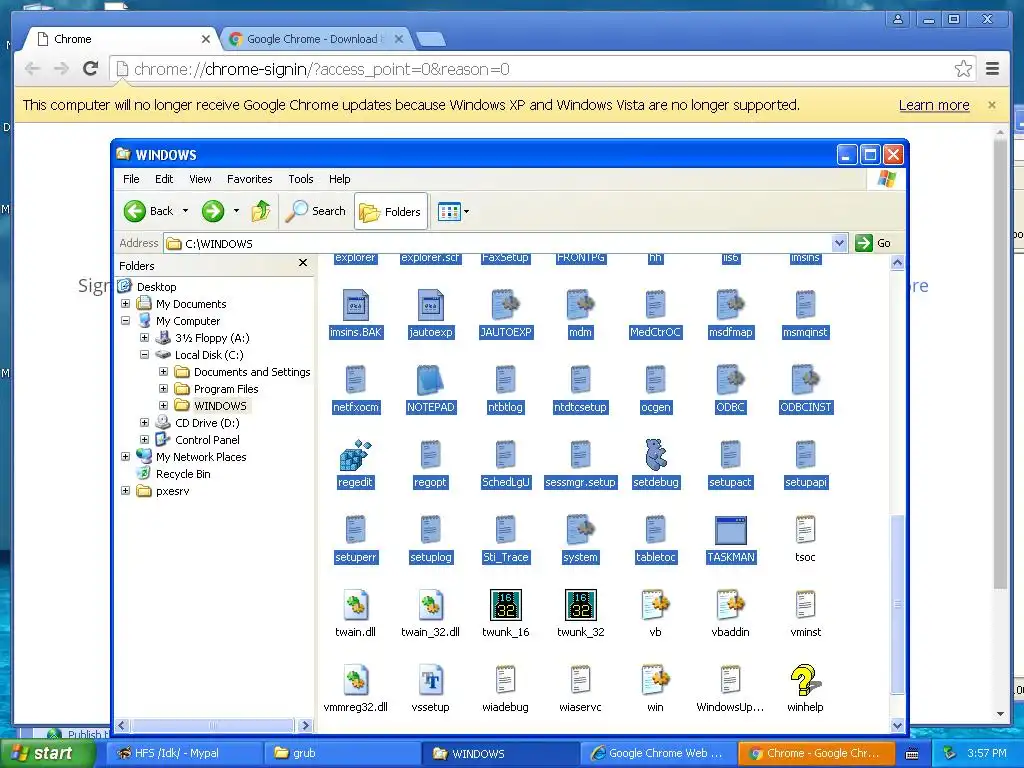Select the vbaddin file icon
This screenshot has width=1024, height=768.
(x=730, y=605)
